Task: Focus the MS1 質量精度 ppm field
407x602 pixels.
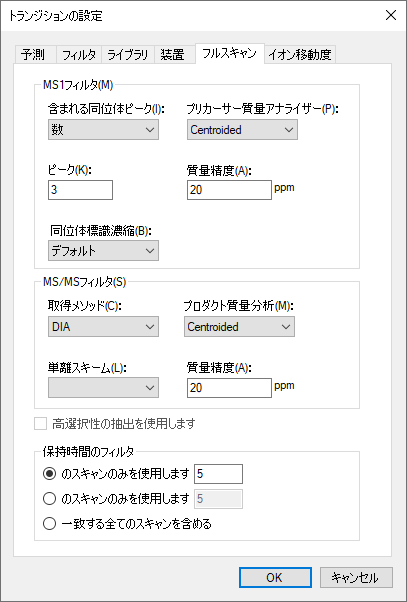Action: [x=229, y=190]
